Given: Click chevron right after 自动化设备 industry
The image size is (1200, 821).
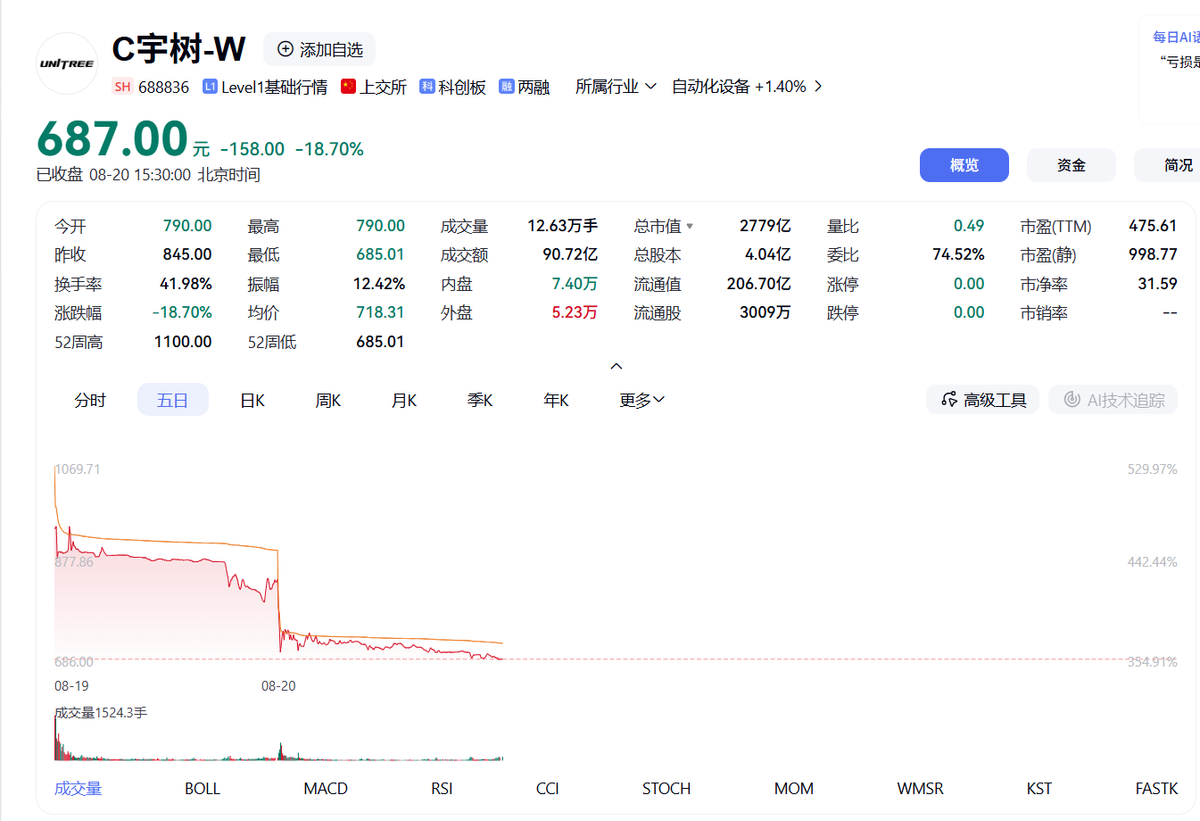Looking at the screenshot, I should point(819,87).
